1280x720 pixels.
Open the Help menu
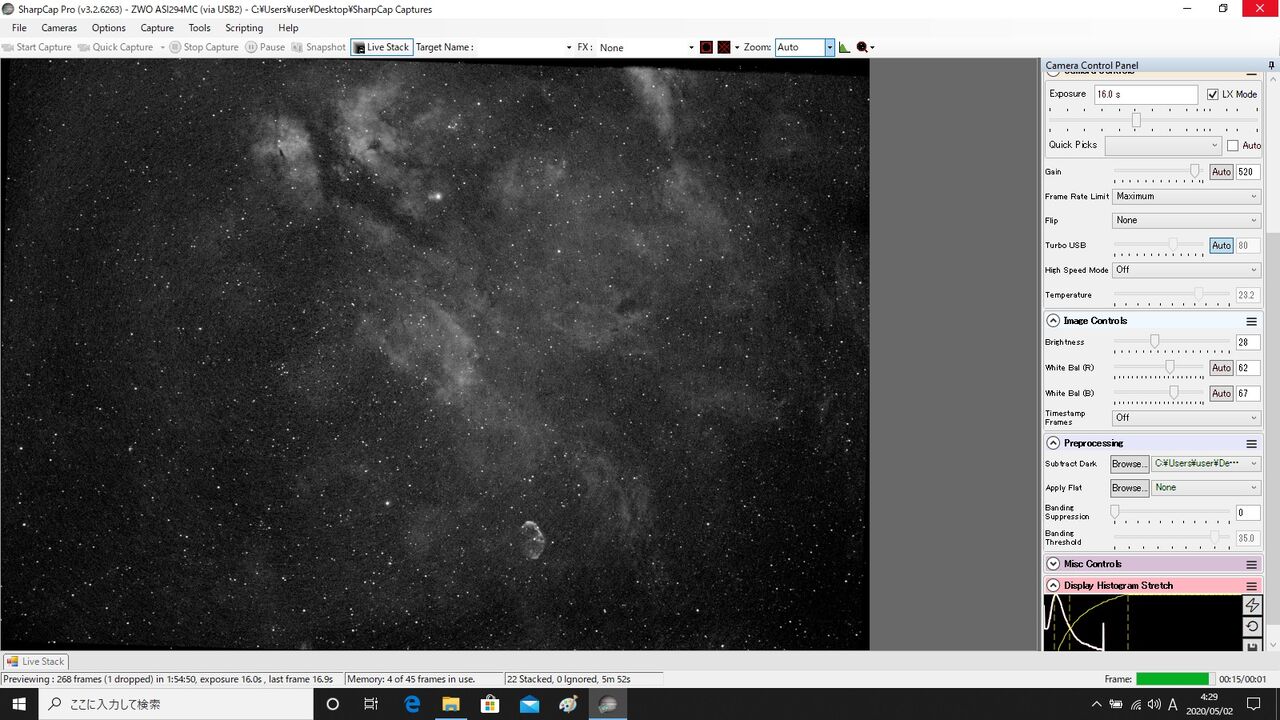[288, 28]
